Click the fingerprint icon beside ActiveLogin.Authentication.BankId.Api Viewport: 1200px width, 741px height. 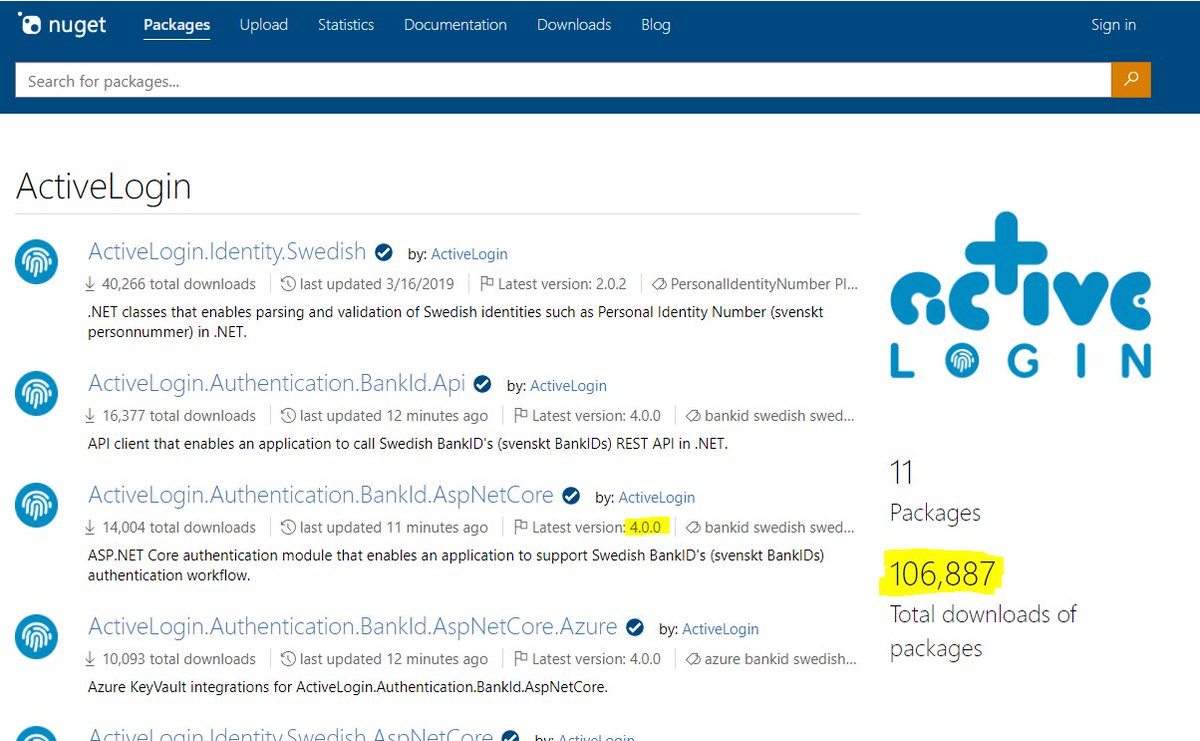tap(36, 393)
